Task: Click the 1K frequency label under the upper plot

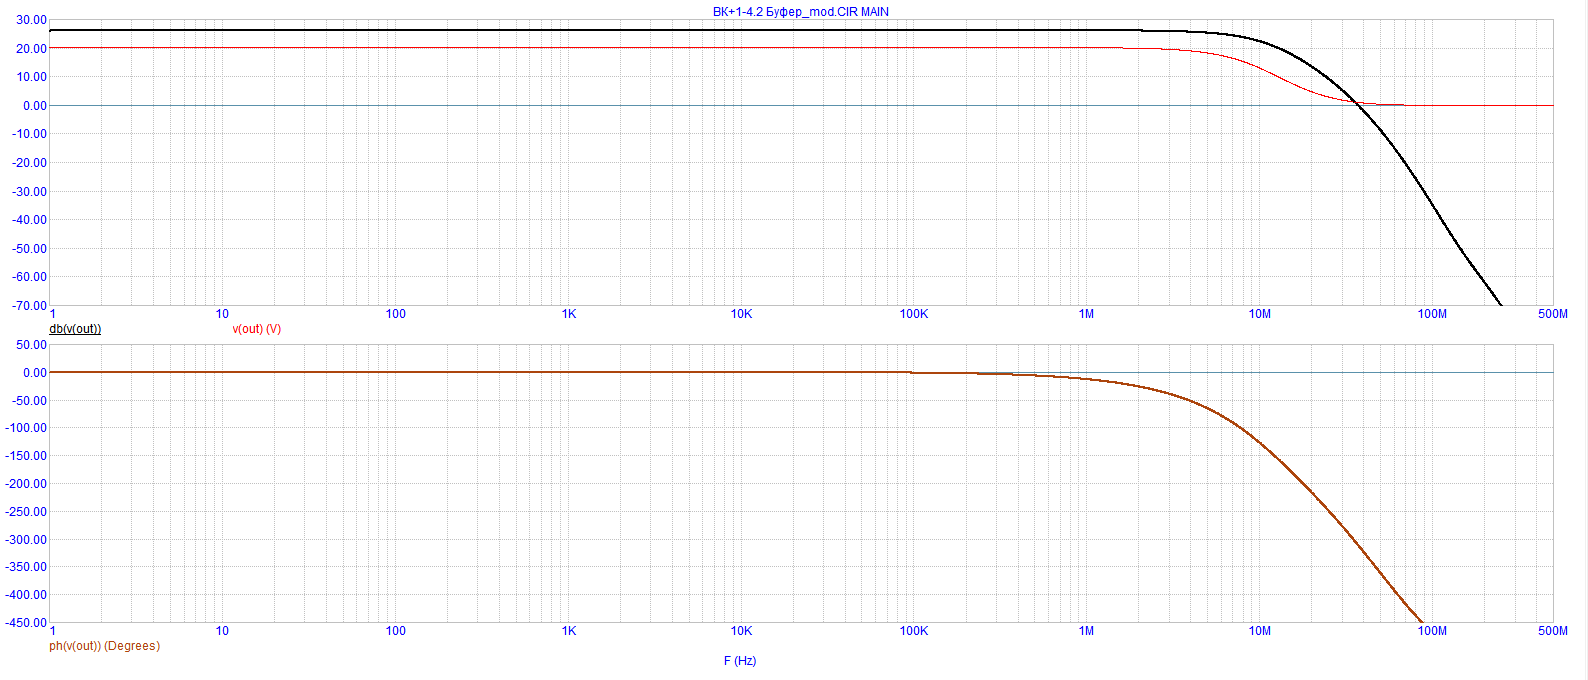Action: 569,314
